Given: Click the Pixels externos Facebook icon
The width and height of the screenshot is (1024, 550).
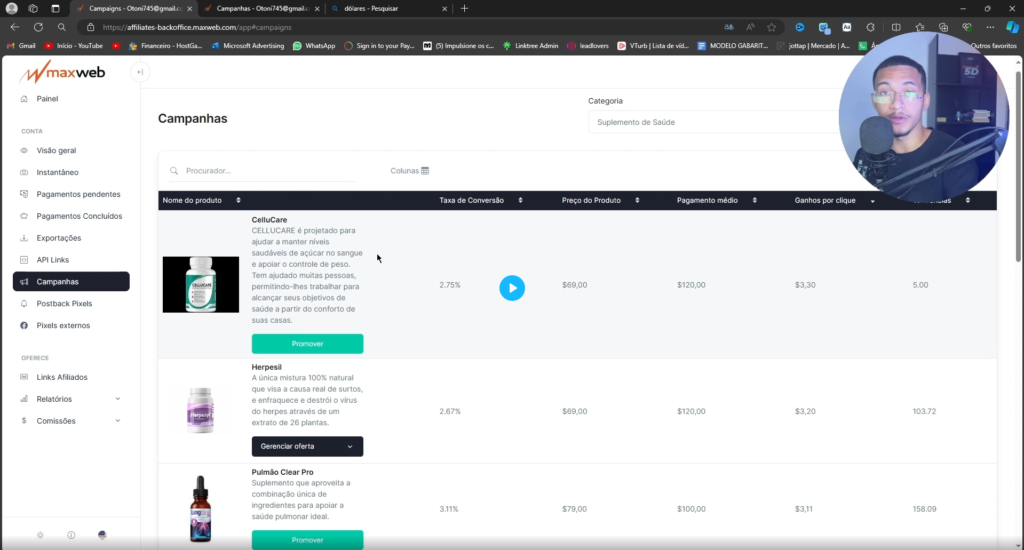Looking at the screenshot, I should pos(25,326).
